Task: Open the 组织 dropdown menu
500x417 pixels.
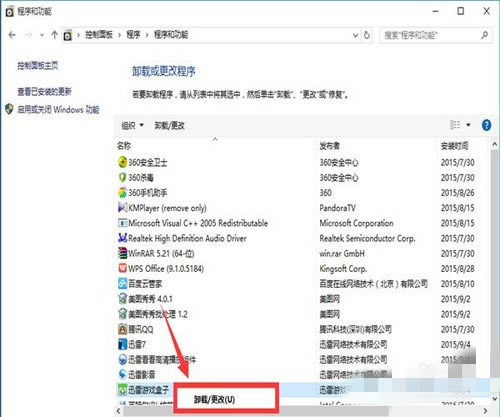Action: coord(132,125)
